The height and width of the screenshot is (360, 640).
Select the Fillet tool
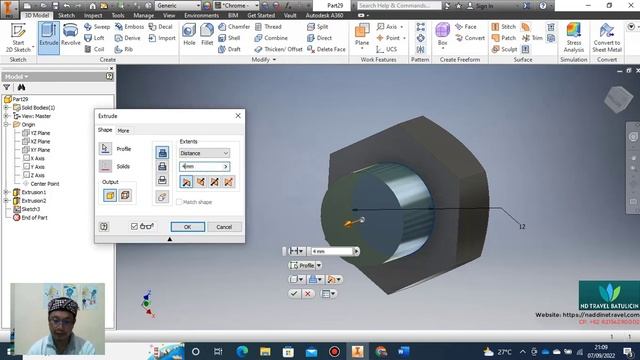(207, 35)
